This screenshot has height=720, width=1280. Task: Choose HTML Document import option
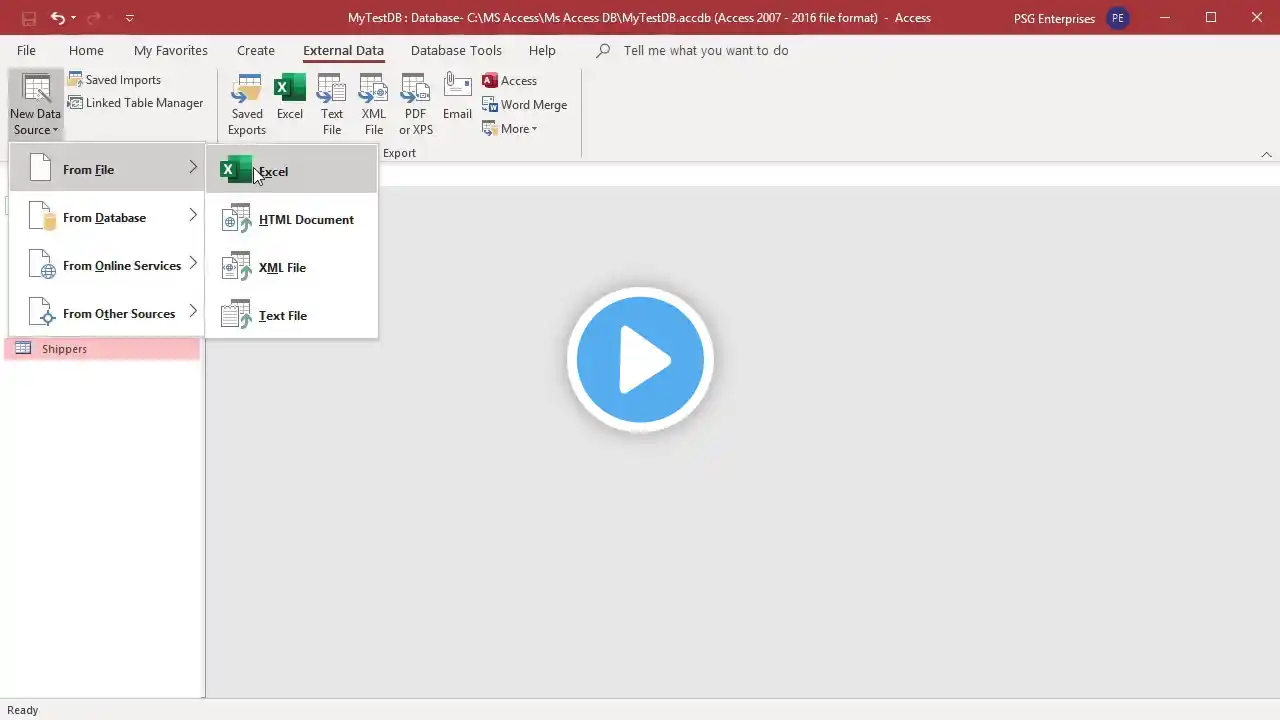292,219
